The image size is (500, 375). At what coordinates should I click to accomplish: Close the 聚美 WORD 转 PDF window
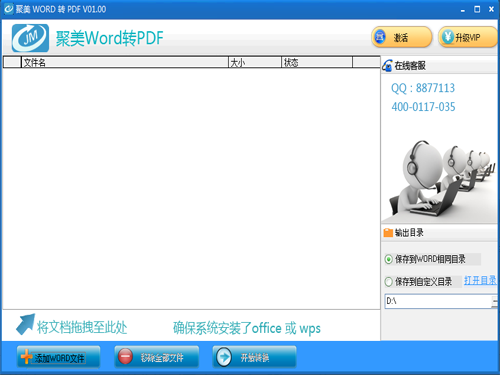tap(491, 9)
